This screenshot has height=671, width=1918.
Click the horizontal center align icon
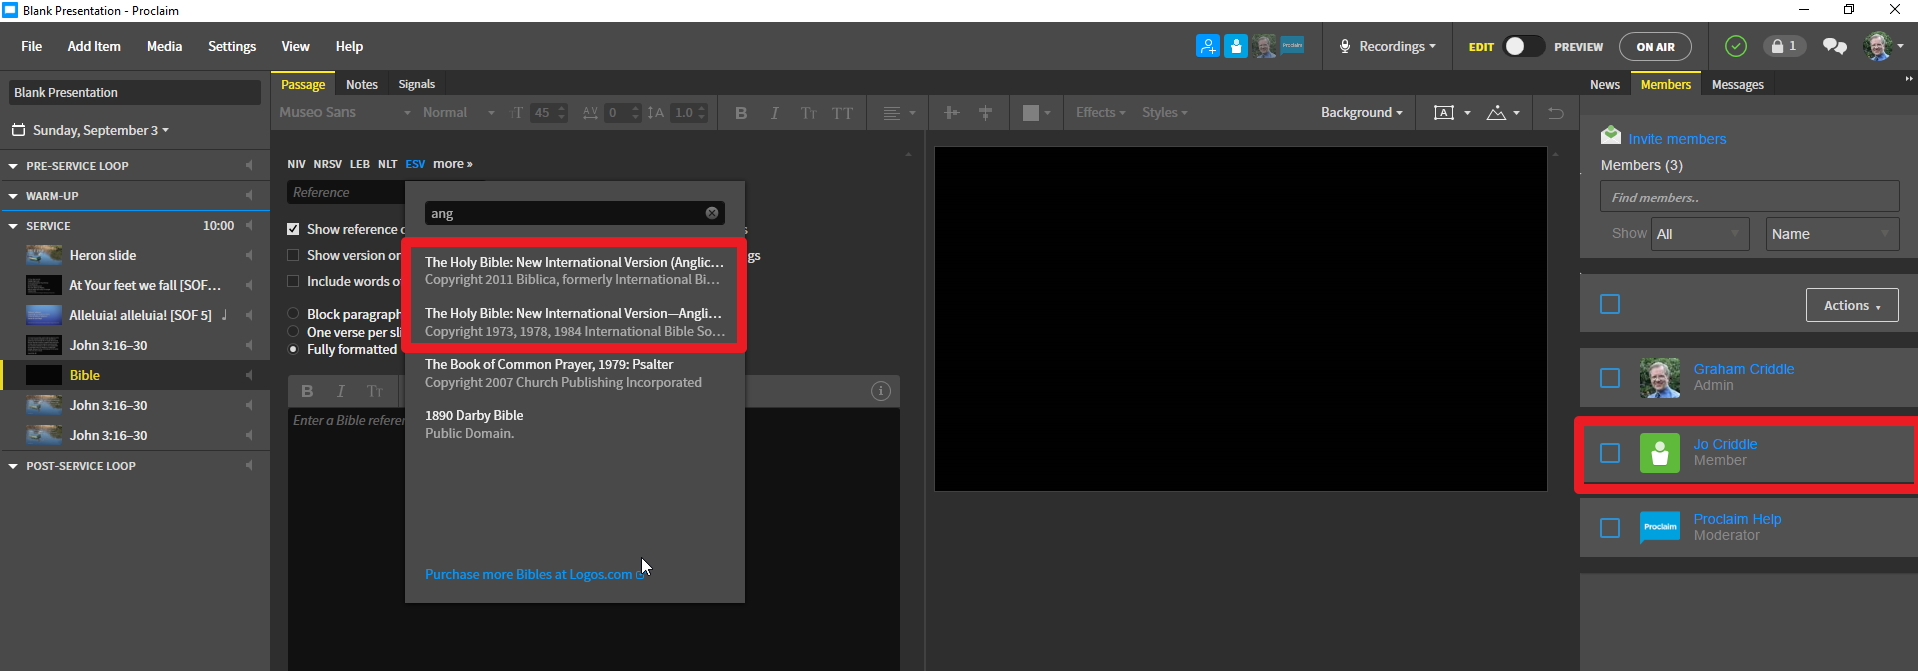[x=985, y=113]
